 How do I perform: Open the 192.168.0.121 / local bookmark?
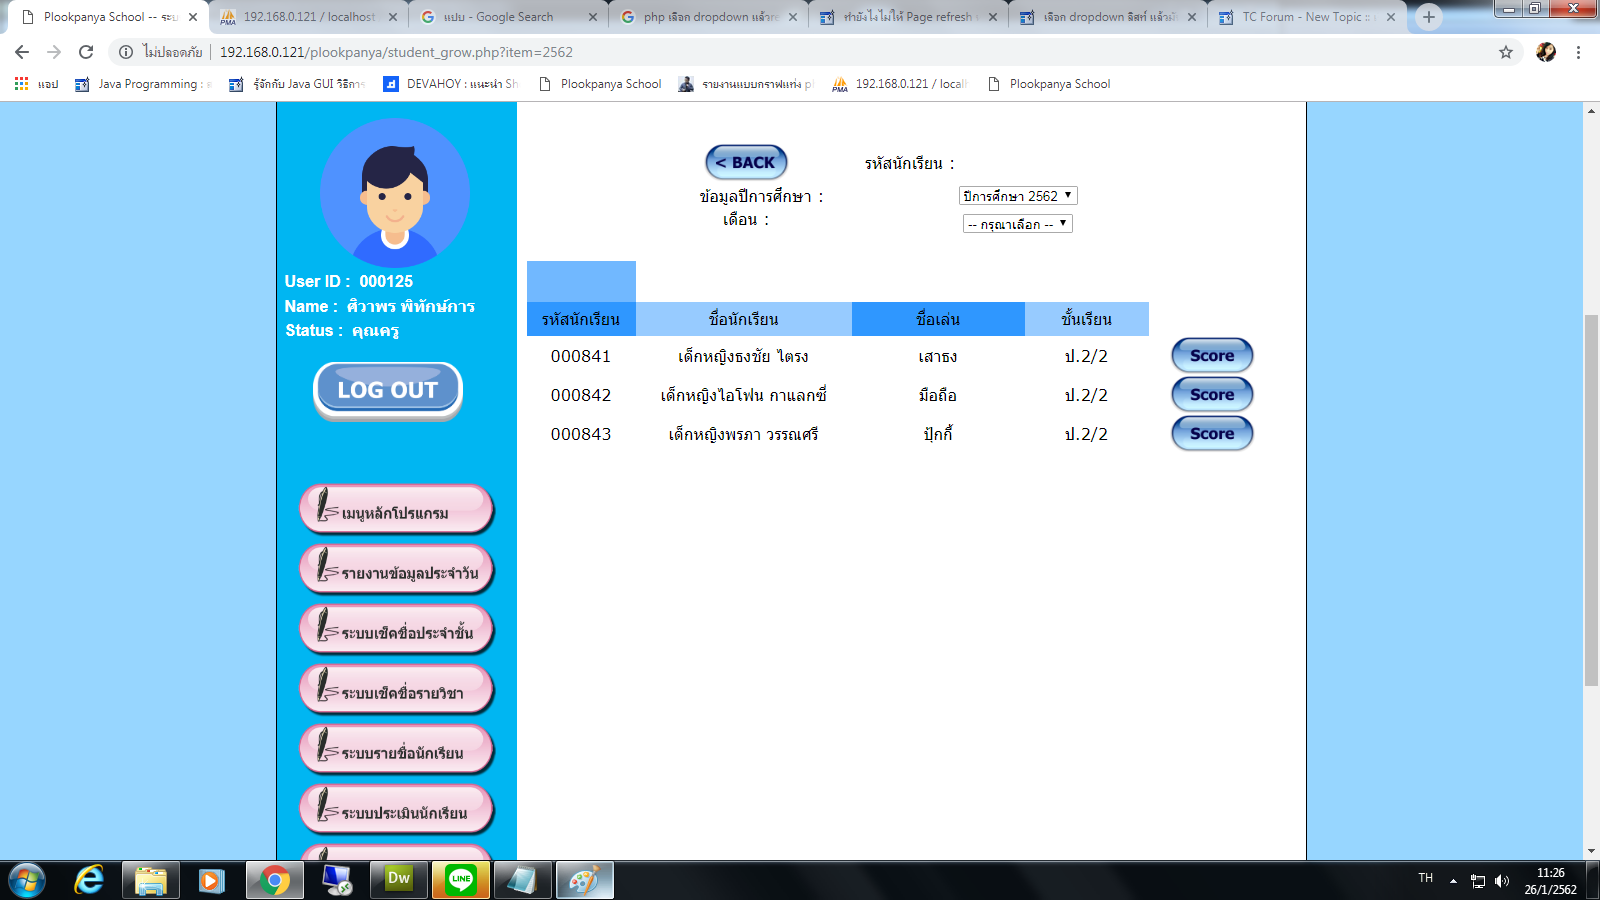[x=900, y=84]
